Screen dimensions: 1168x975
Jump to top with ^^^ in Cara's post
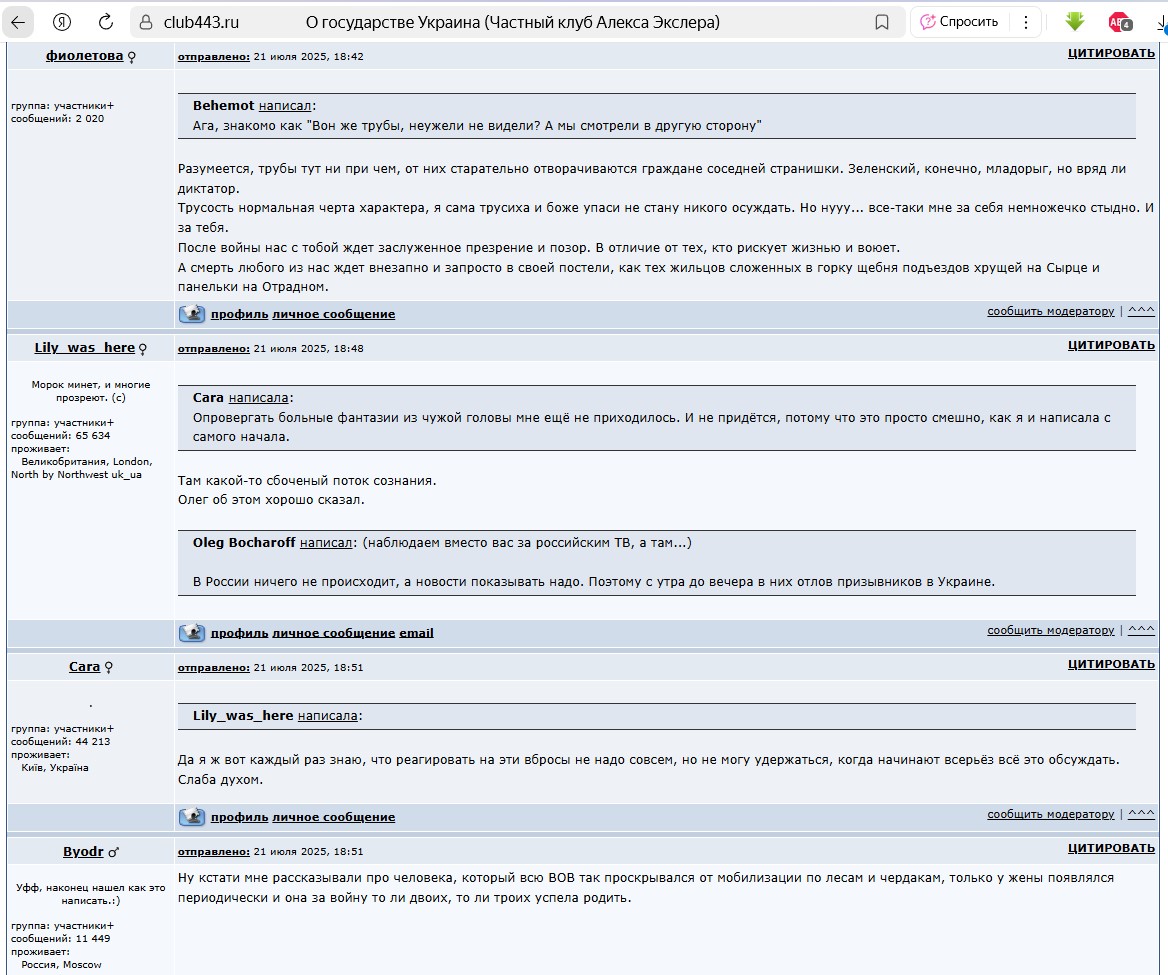(1141, 814)
